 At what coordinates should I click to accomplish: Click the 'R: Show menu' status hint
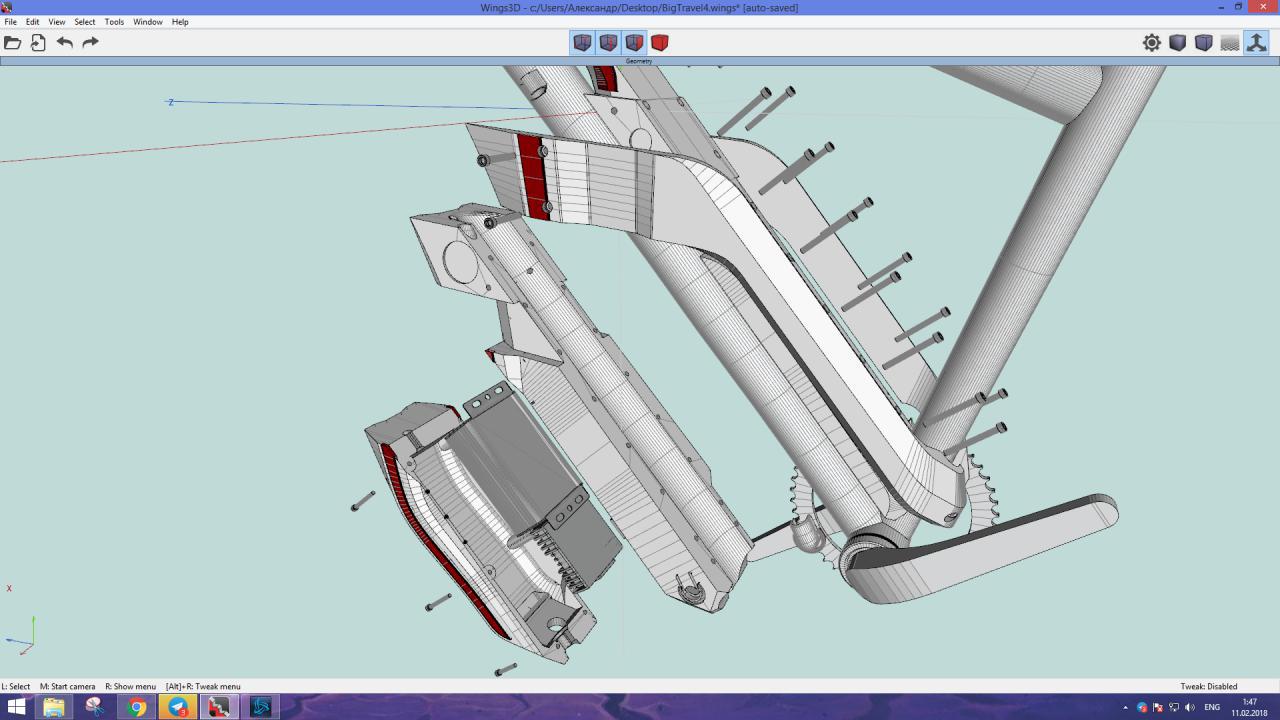coord(130,686)
